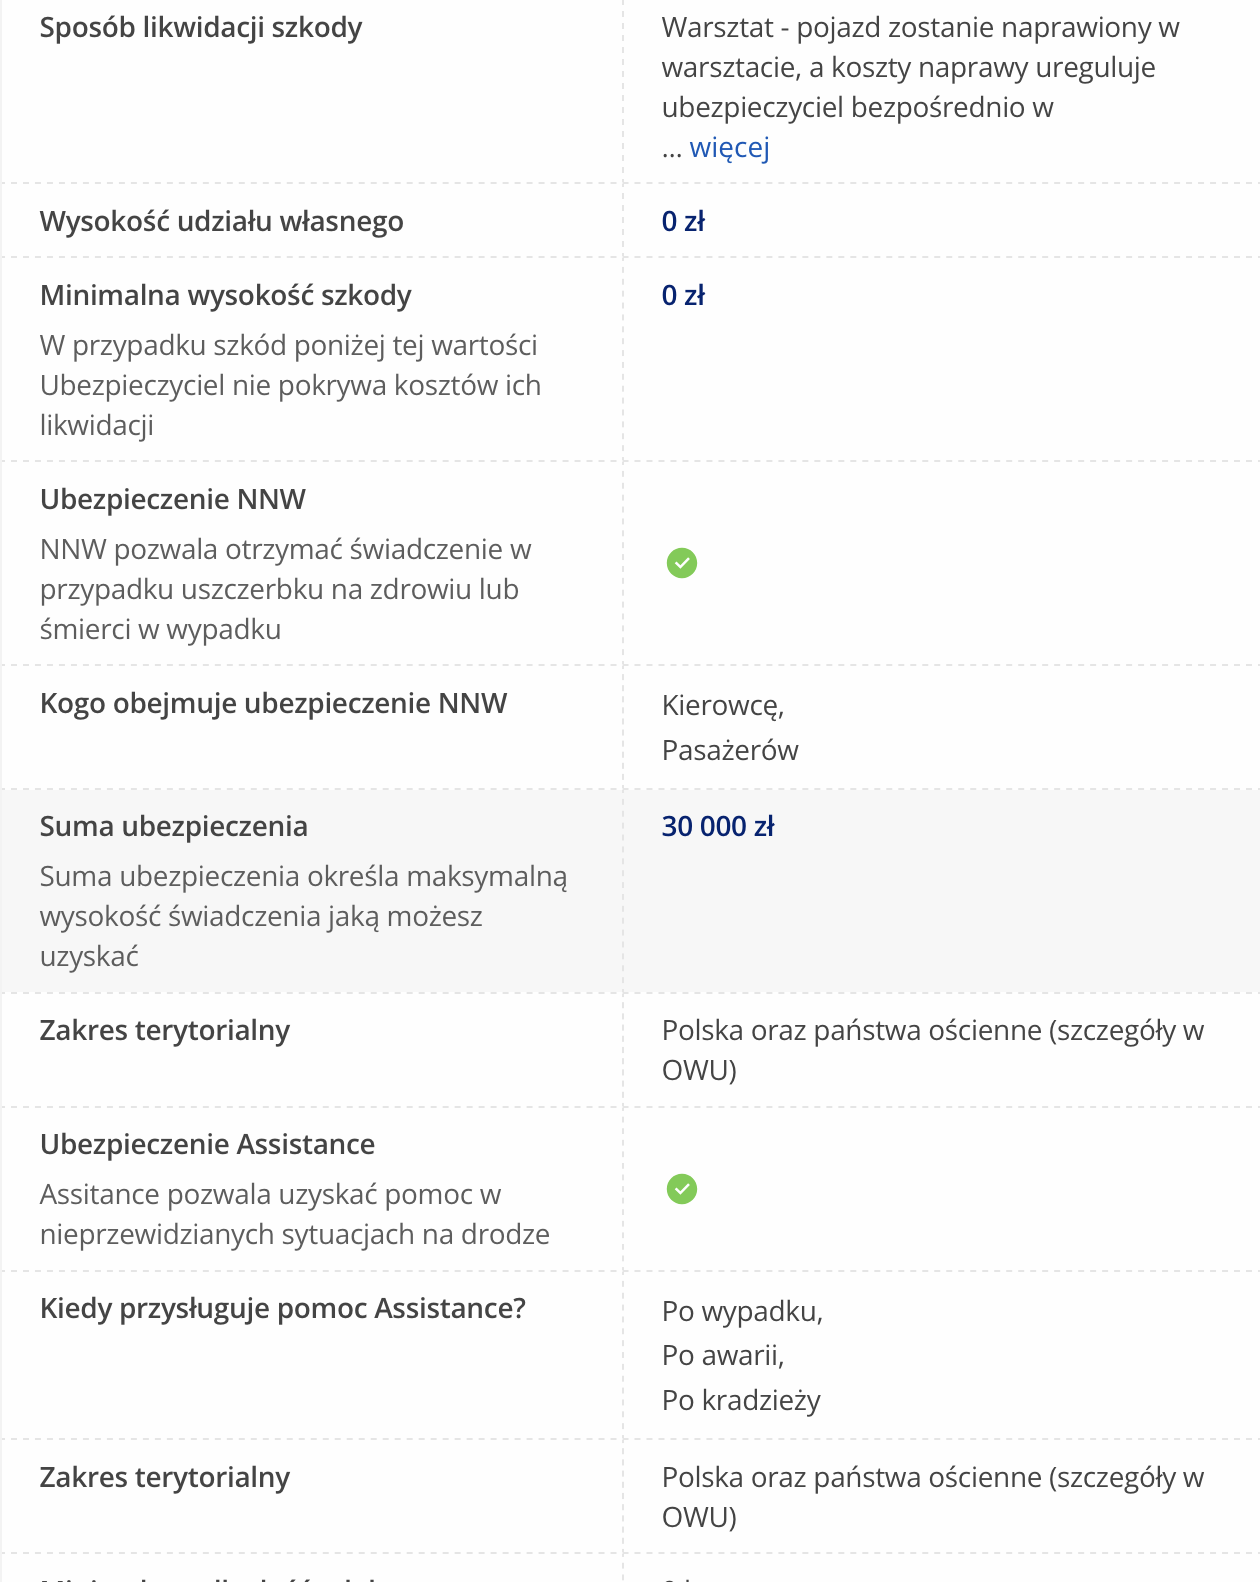Screen dimensions: 1260x1582
Task: Click the "Kierowcę" value text
Action: click(x=722, y=706)
